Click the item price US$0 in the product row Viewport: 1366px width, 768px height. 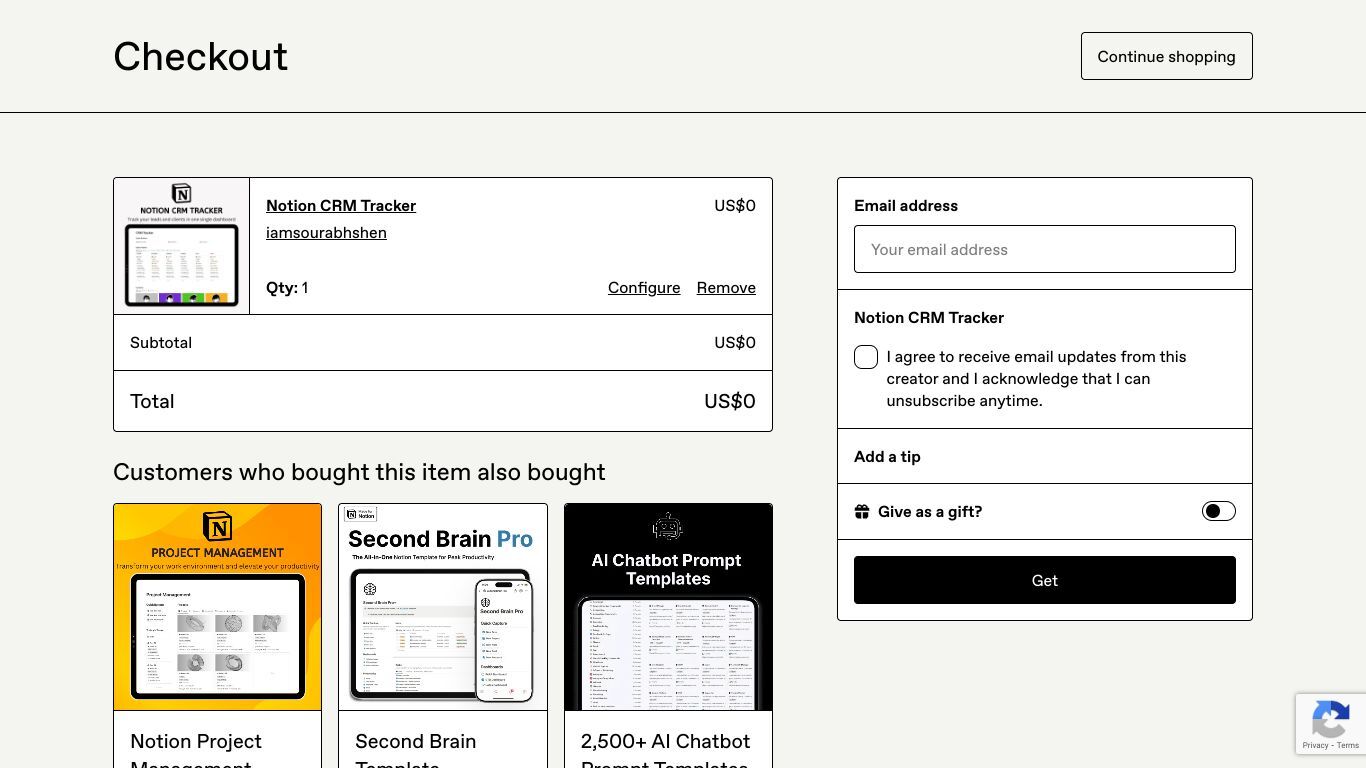(x=735, y=206)
